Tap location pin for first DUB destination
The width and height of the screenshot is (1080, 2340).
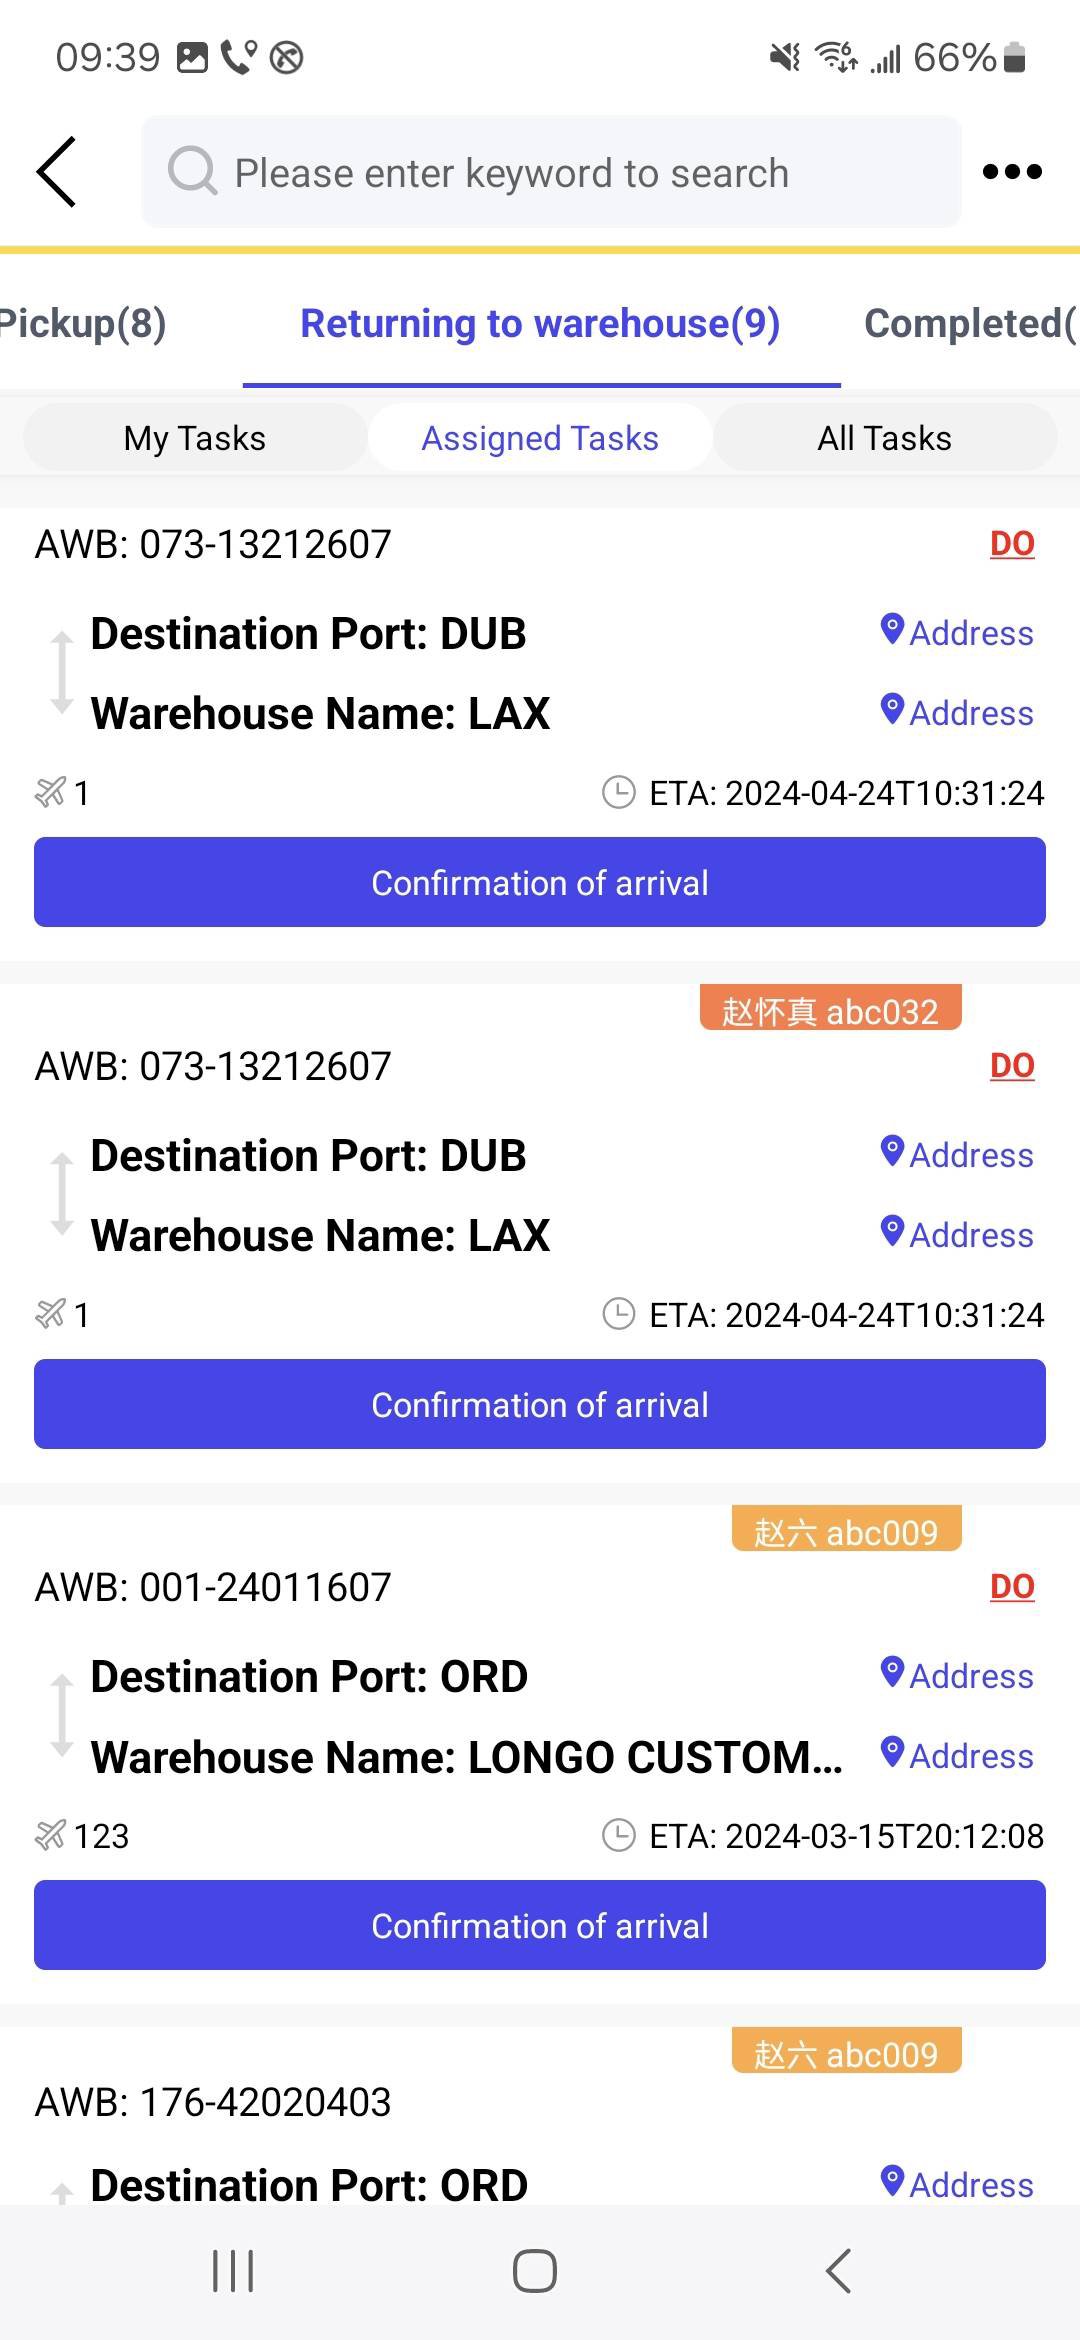coord(892,630)
